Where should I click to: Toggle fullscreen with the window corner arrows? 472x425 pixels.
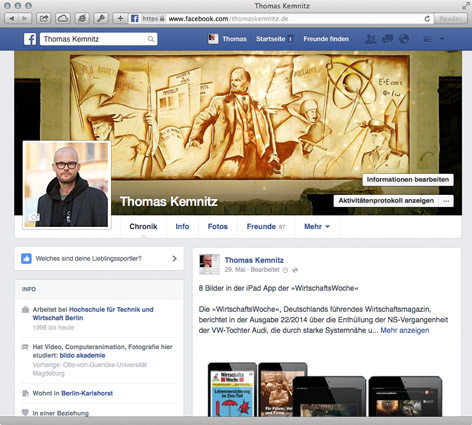click(x=466, y=6)
